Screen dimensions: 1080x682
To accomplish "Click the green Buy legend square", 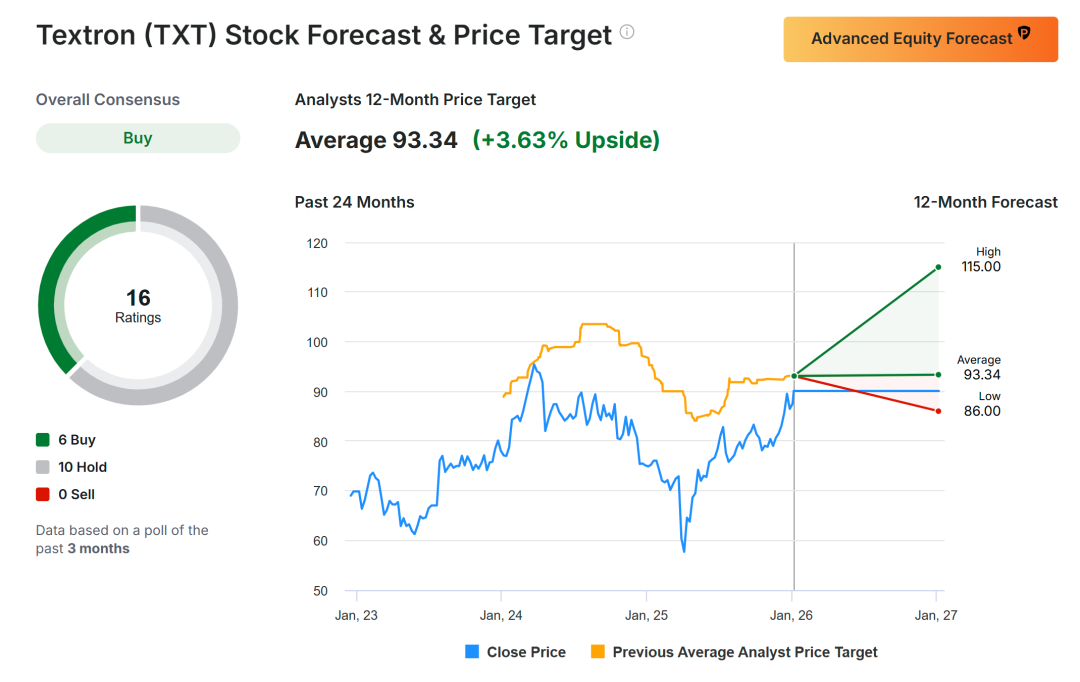I will tap(42, 440).
